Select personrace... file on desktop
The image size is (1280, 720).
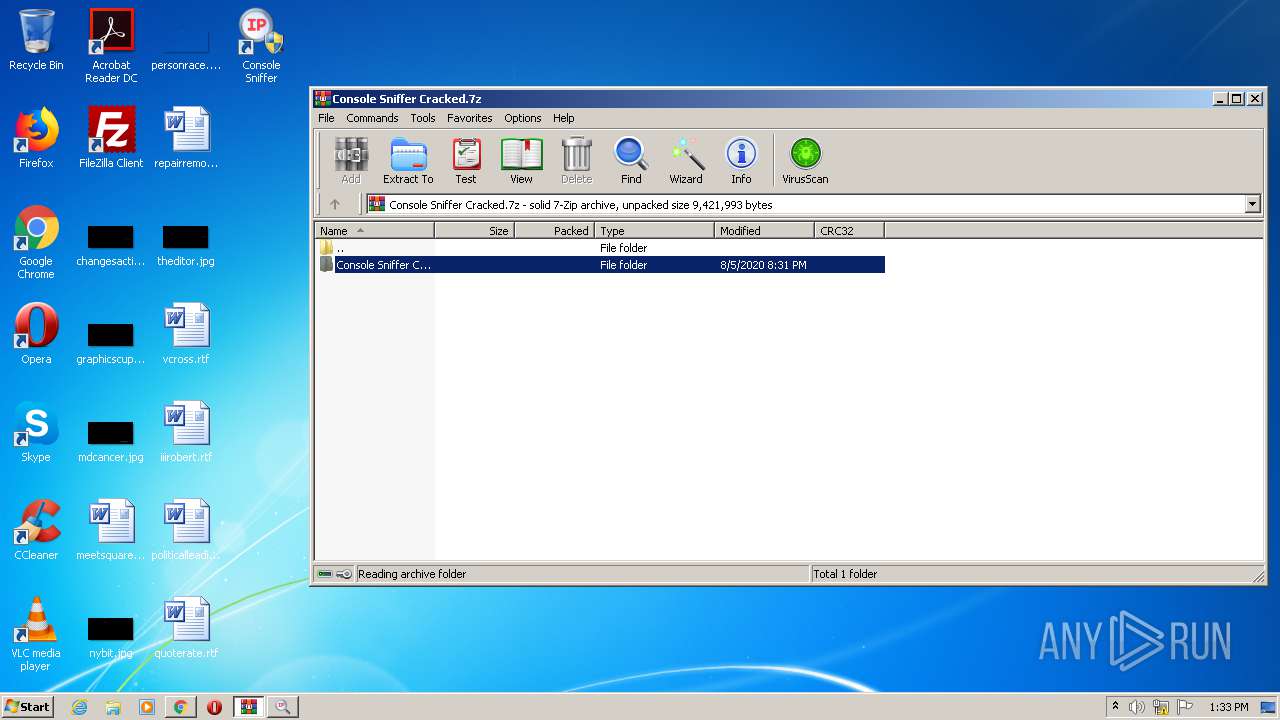point(186,50)
